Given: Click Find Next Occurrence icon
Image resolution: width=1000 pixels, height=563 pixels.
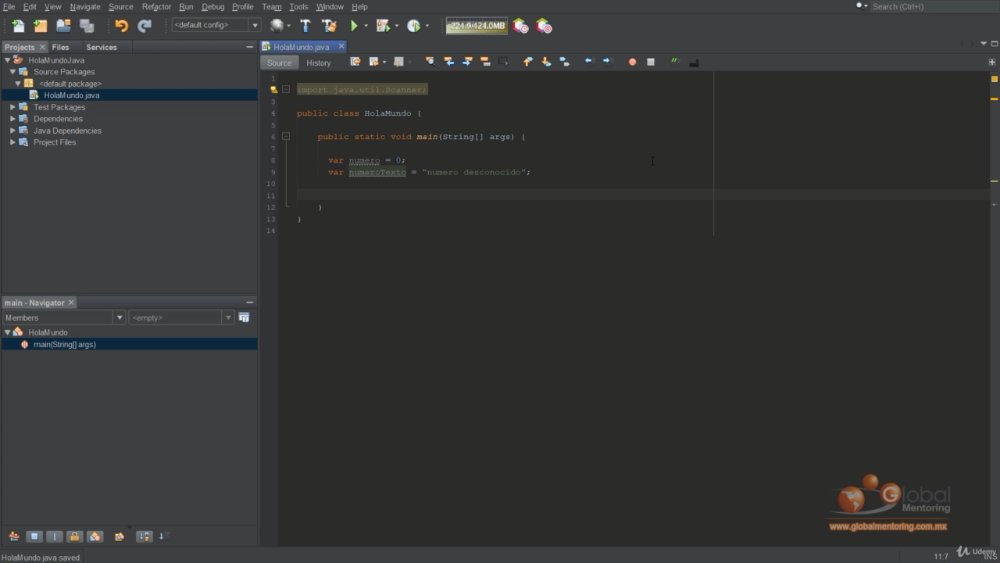Looking at the screenshot, I should click(467, 62).
